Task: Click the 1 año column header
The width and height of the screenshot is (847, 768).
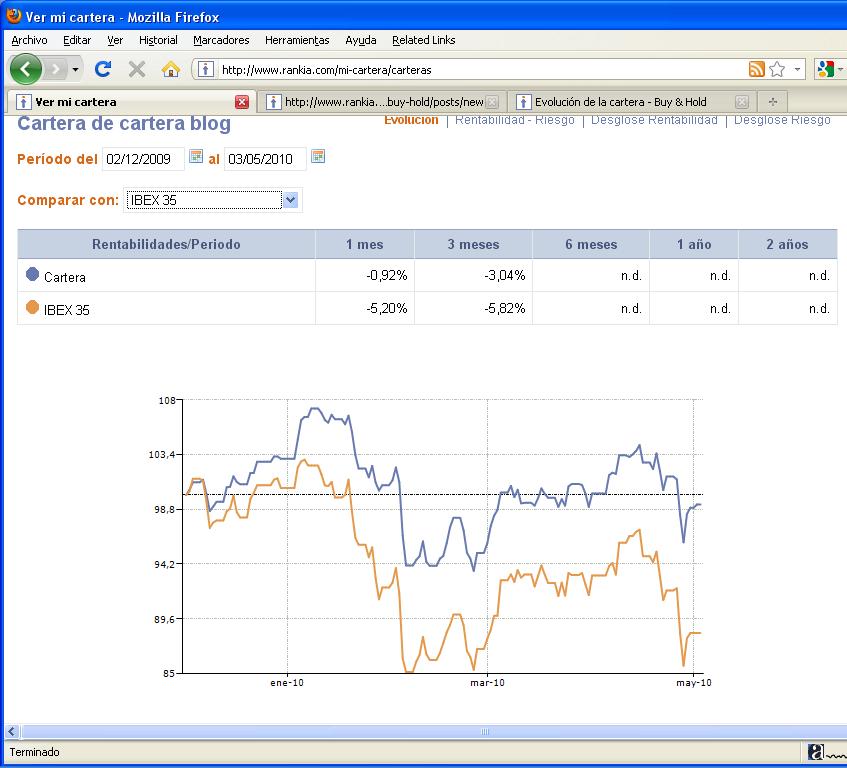Action: click(694, 244)
